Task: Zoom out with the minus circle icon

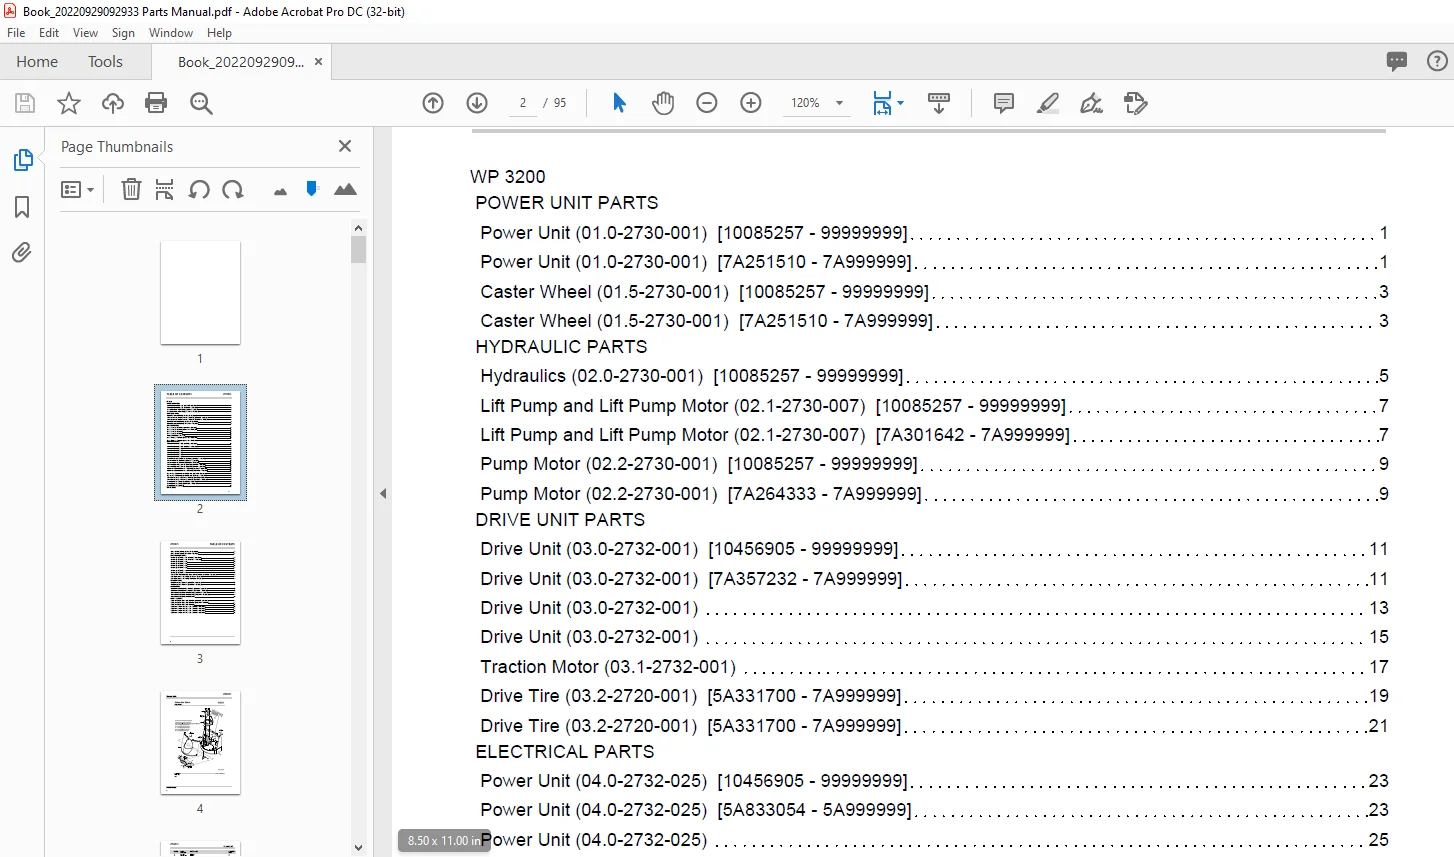Action: click(707, 103)
